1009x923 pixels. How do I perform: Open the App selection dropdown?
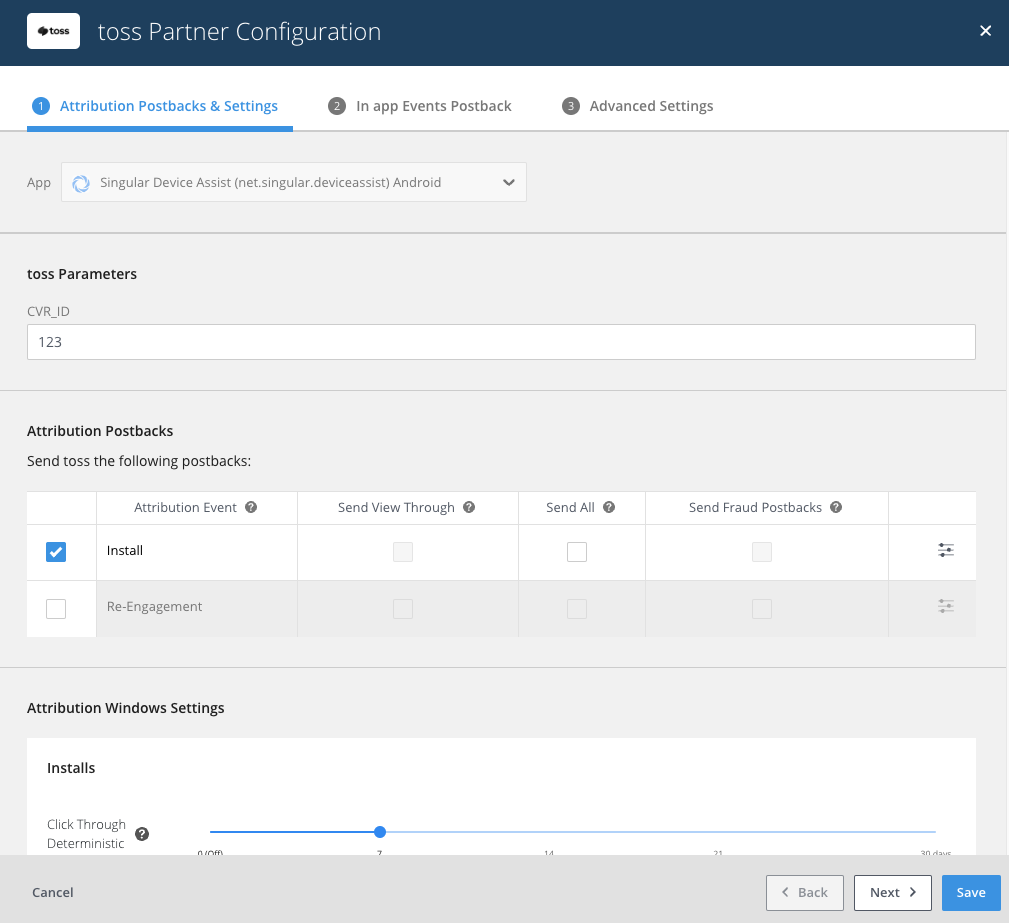pos(294,183)
